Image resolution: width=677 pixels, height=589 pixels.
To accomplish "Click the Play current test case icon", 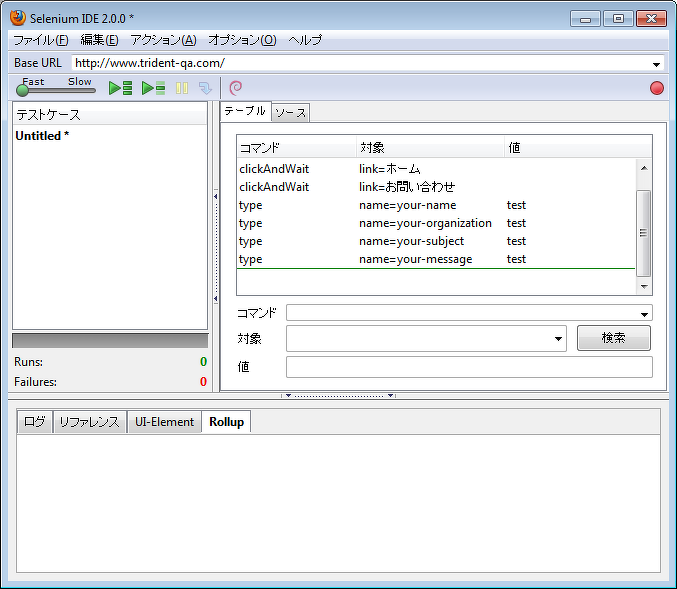I will [x=153, y=88].
